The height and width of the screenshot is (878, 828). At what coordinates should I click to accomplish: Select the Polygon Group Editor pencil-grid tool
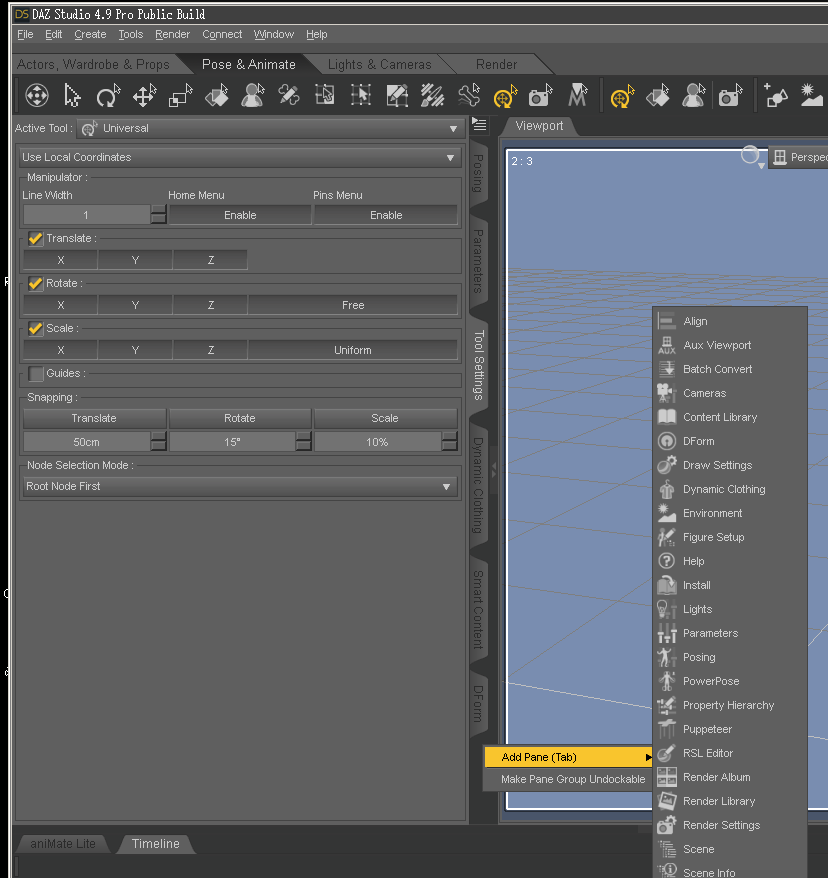point(397,96)
